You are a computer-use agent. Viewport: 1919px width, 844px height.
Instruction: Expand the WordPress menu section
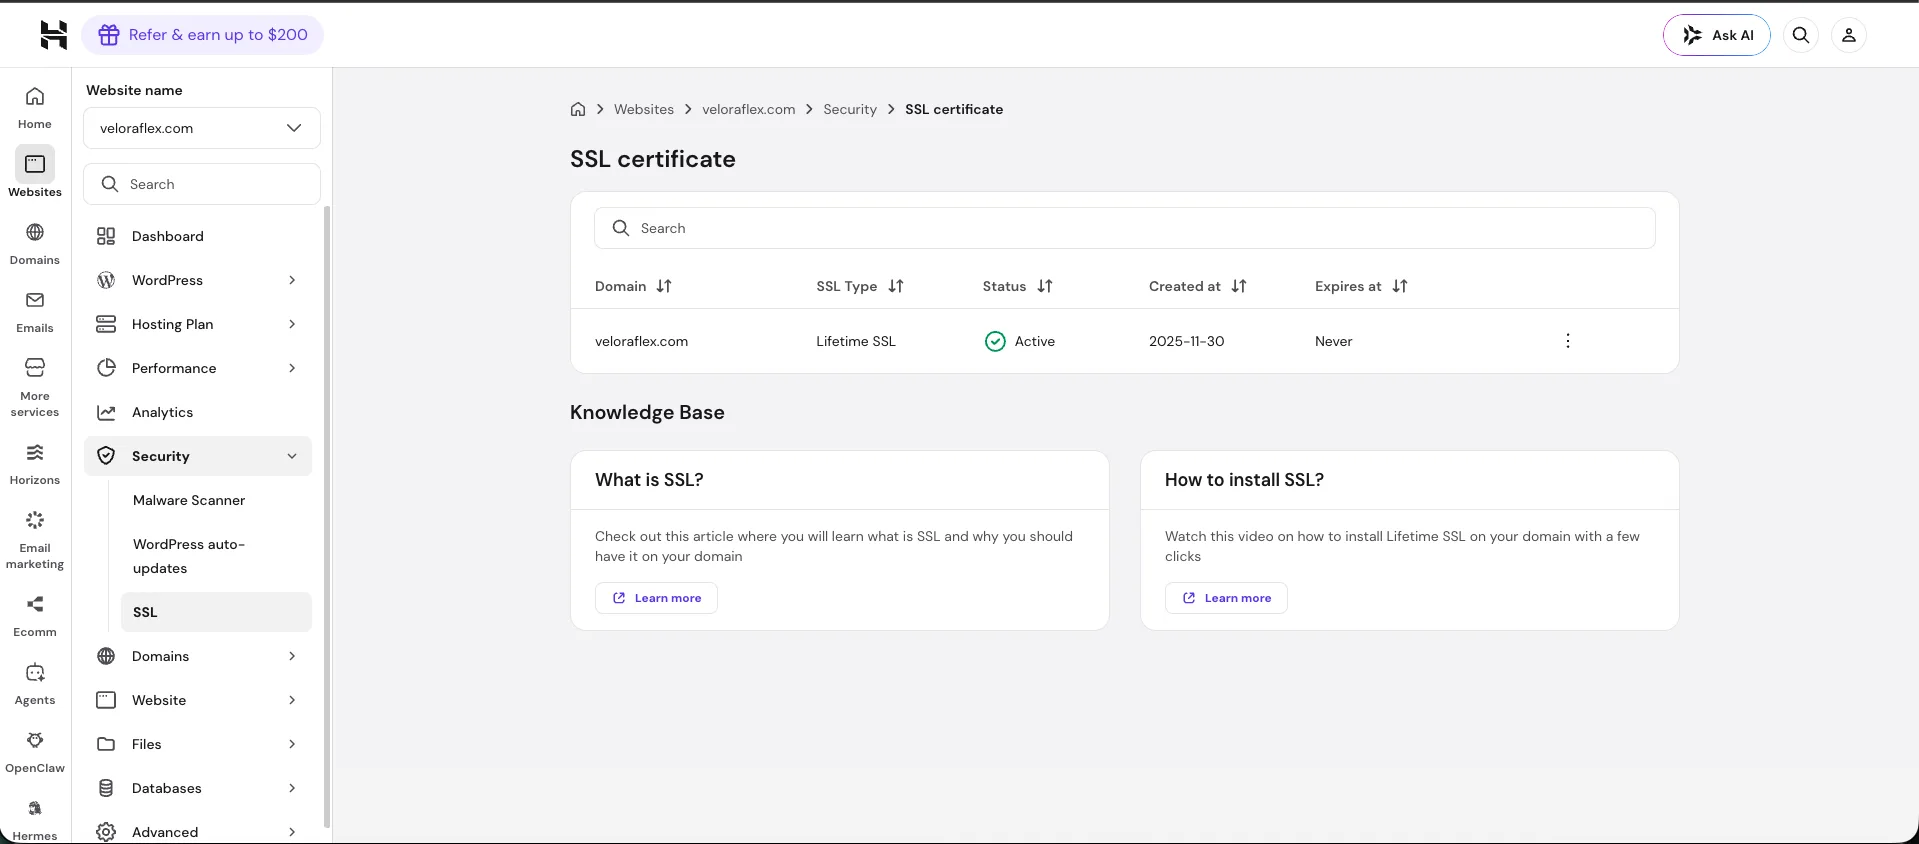[198, 280]
